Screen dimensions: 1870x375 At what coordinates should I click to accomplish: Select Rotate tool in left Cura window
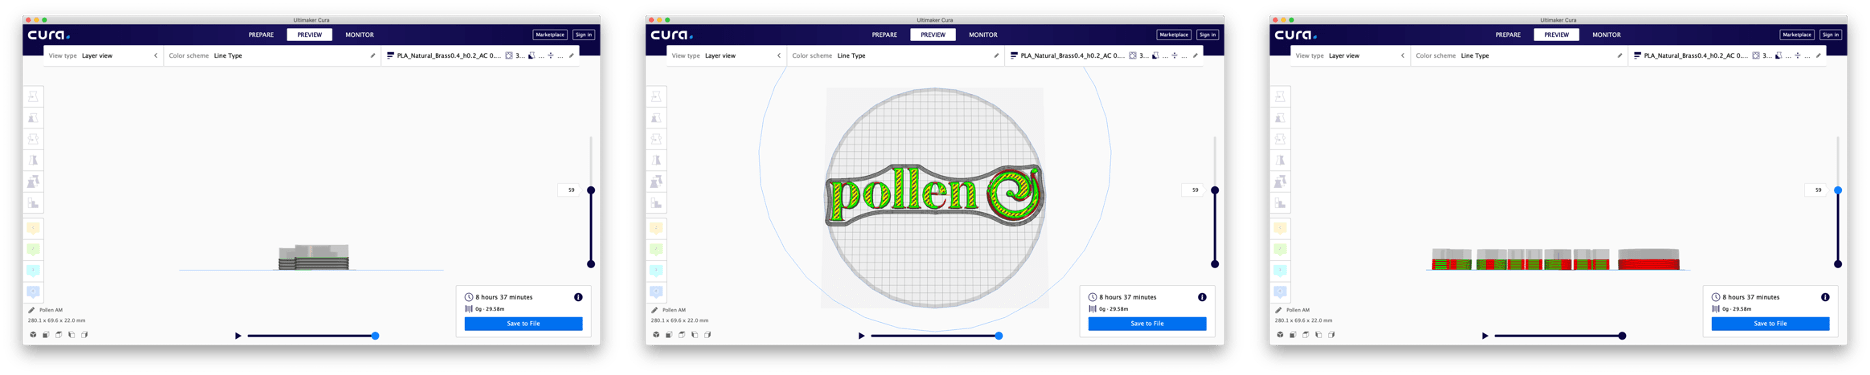click(x=33, y=139)
